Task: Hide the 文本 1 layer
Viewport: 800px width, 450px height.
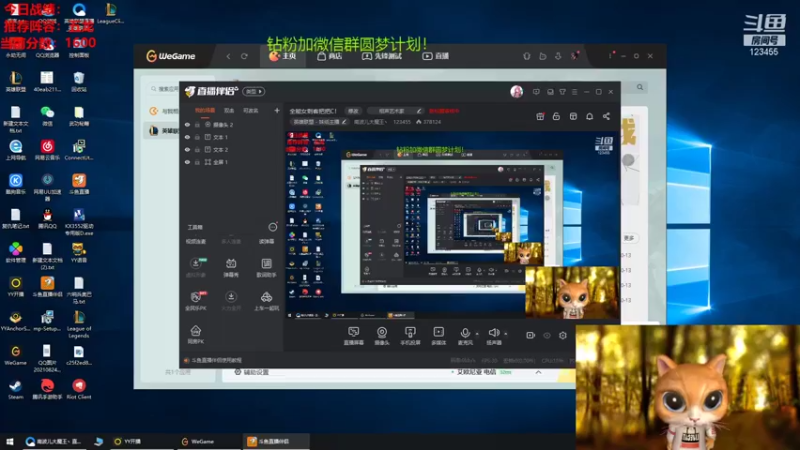Action: pyautogui.click(x=187, y=137)
